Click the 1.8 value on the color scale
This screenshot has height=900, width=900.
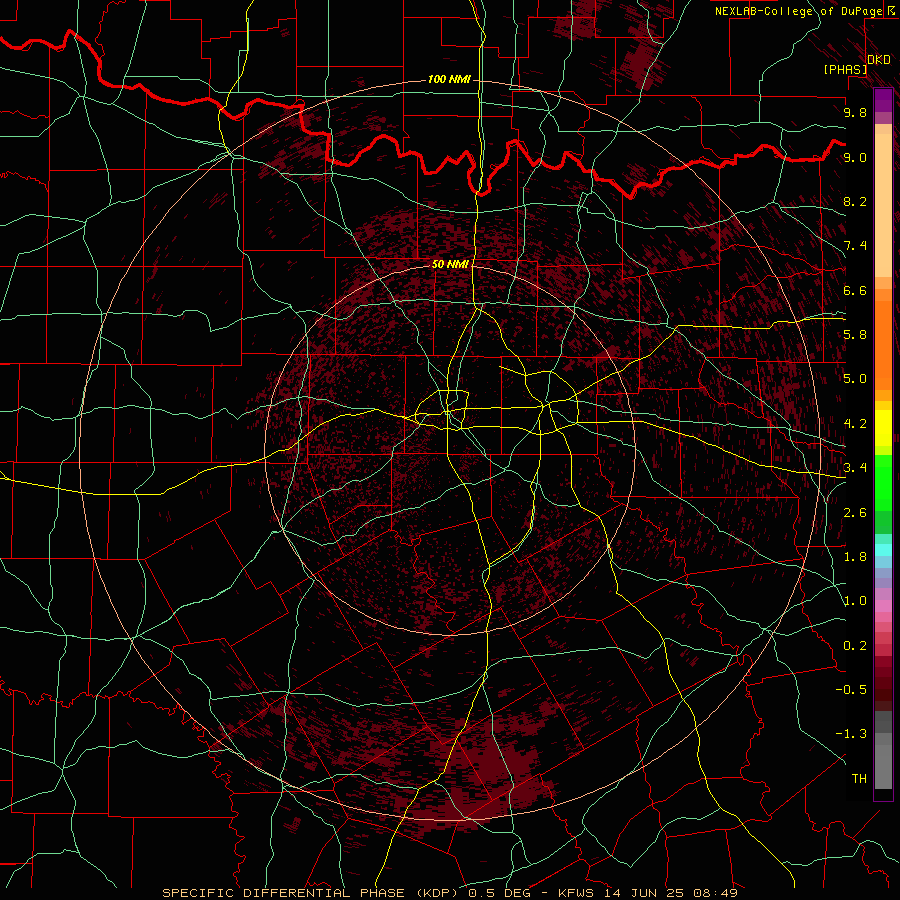[x=855, y=557]
